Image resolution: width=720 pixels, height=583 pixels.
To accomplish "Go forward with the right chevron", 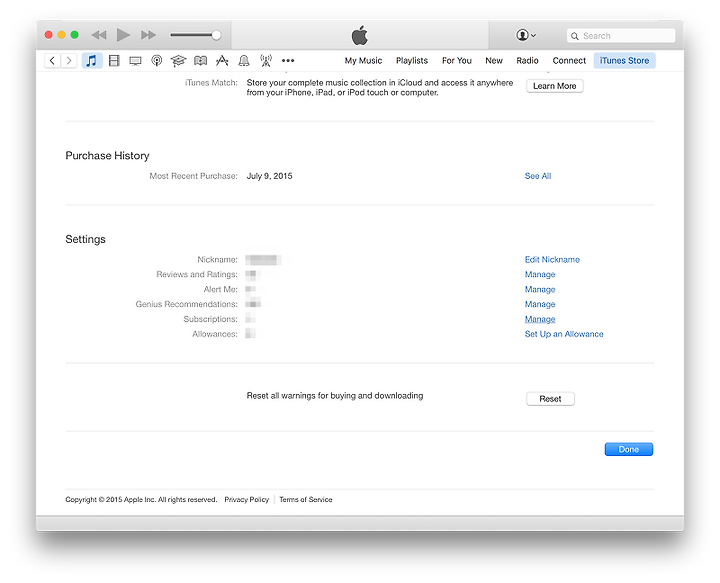I will point(69,61).
